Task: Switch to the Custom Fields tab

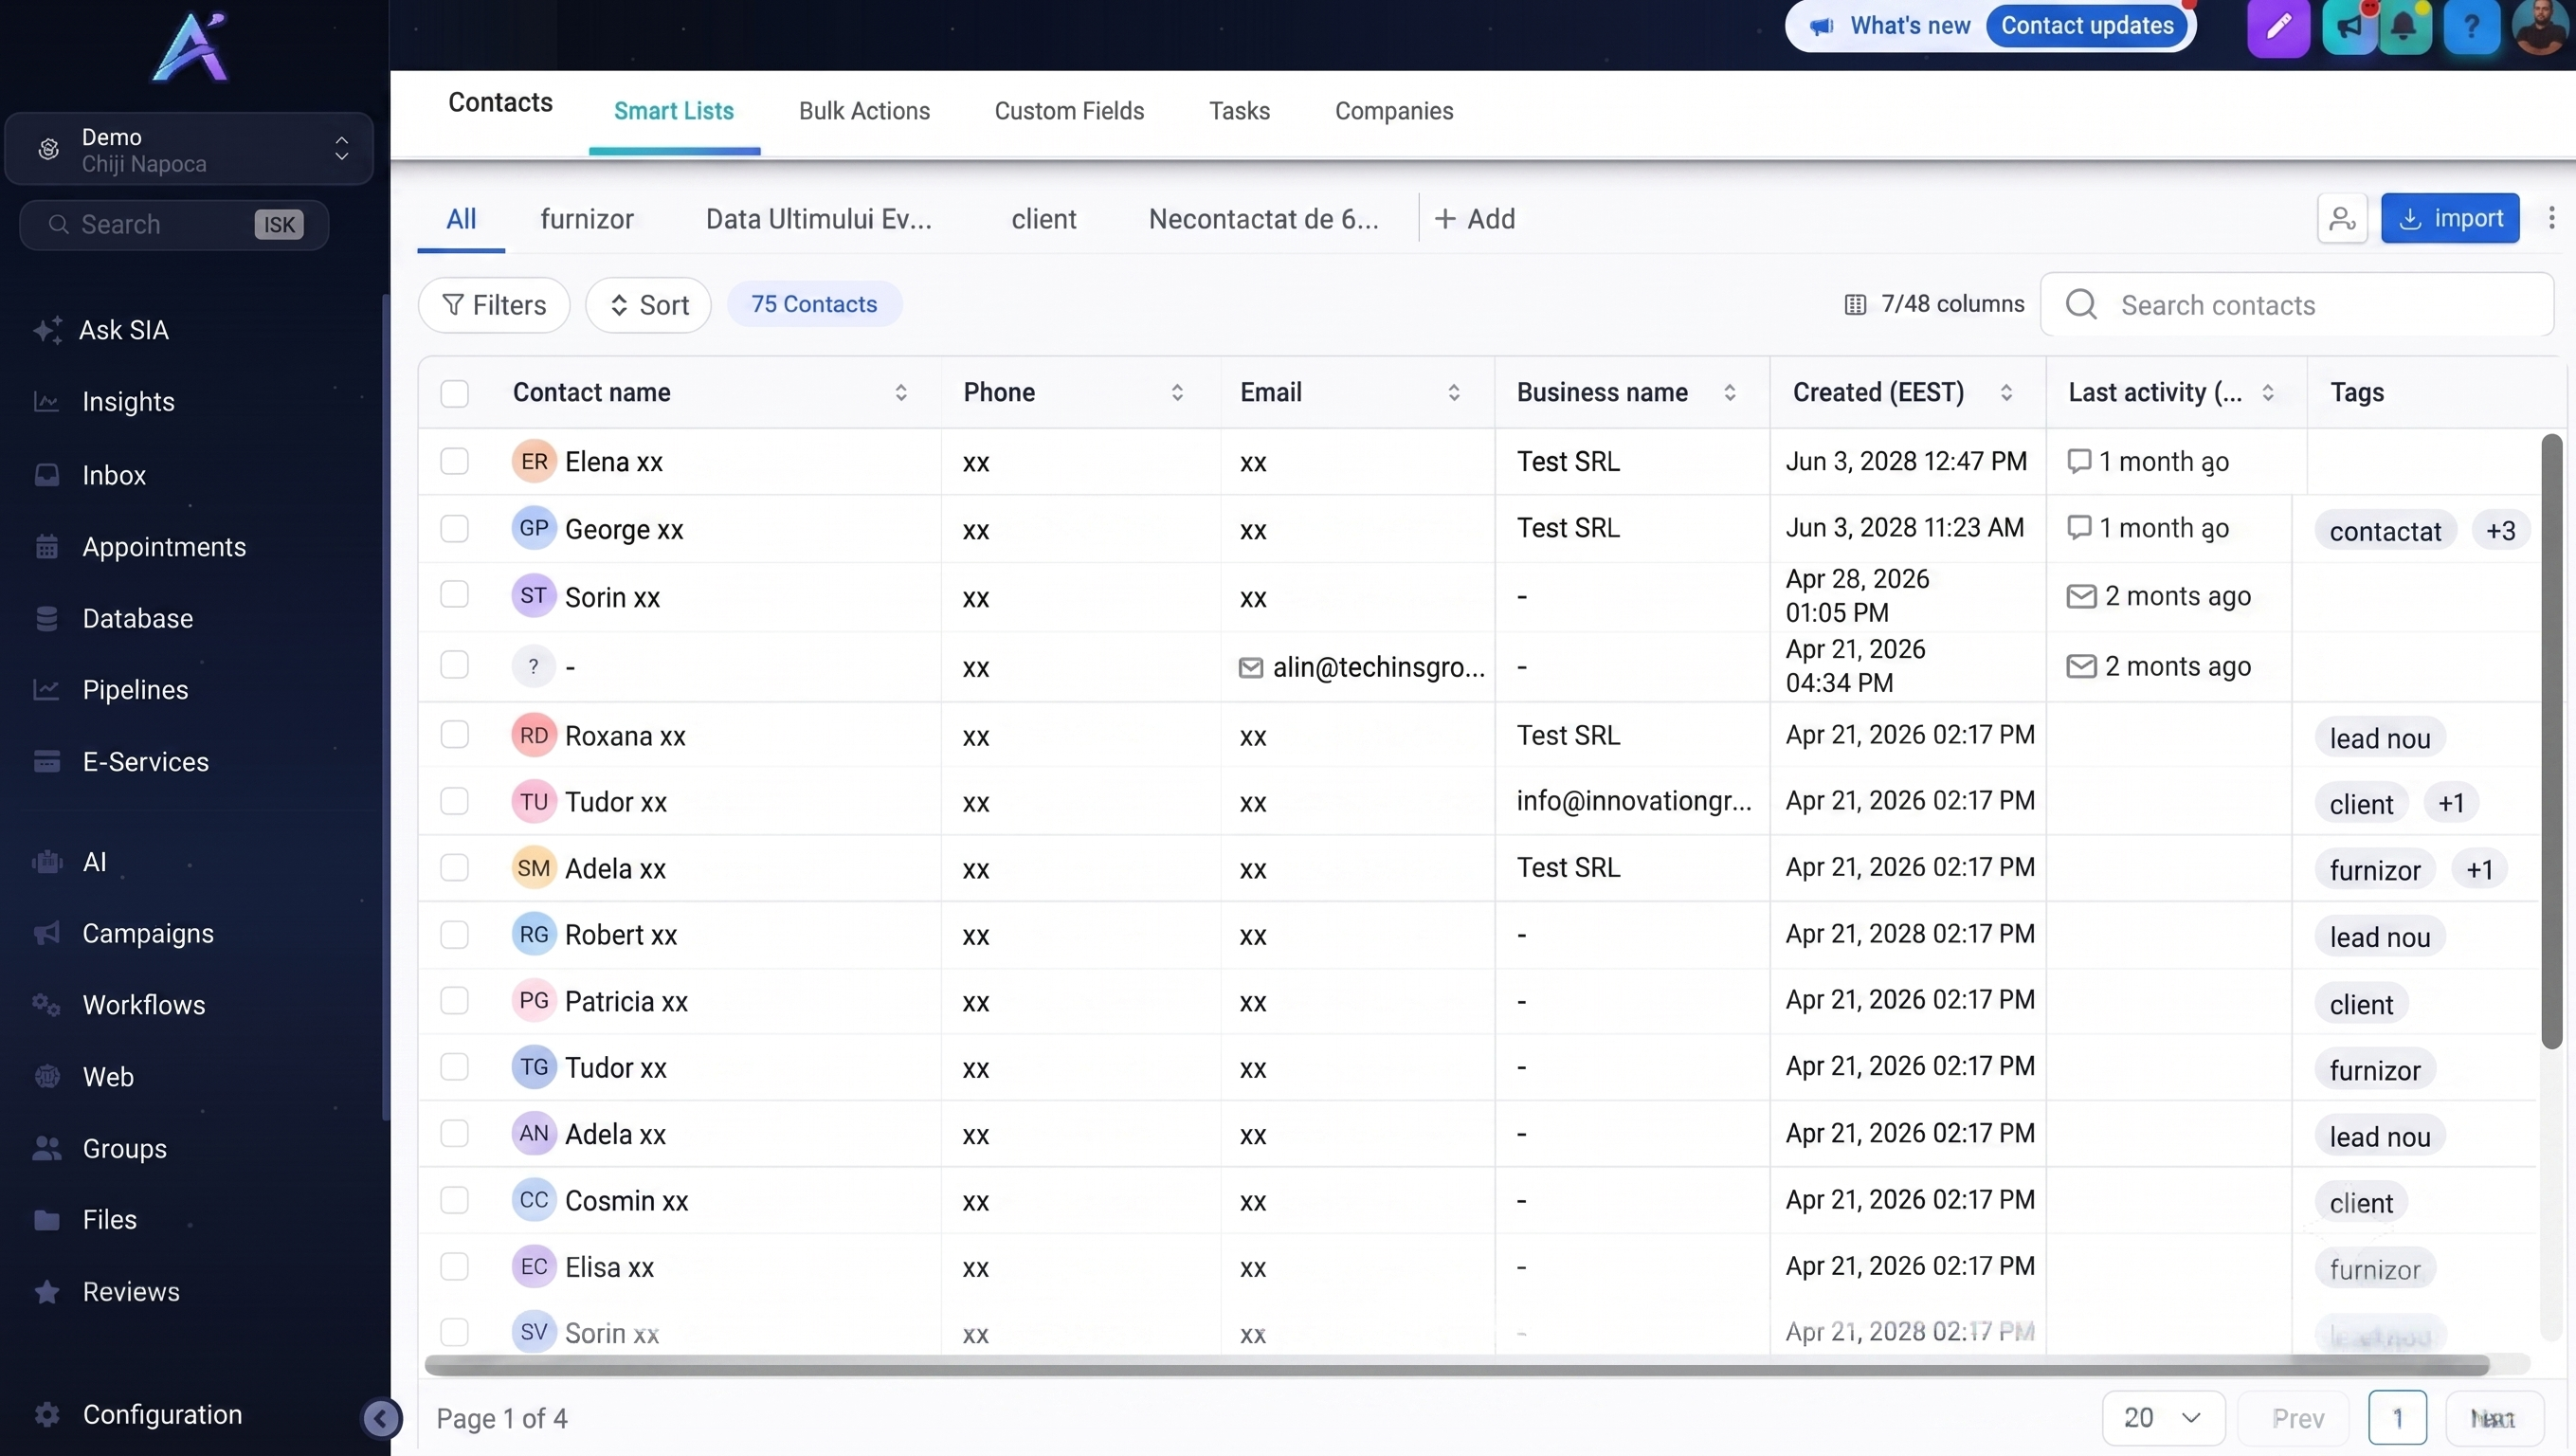Action: point(1069,111)
